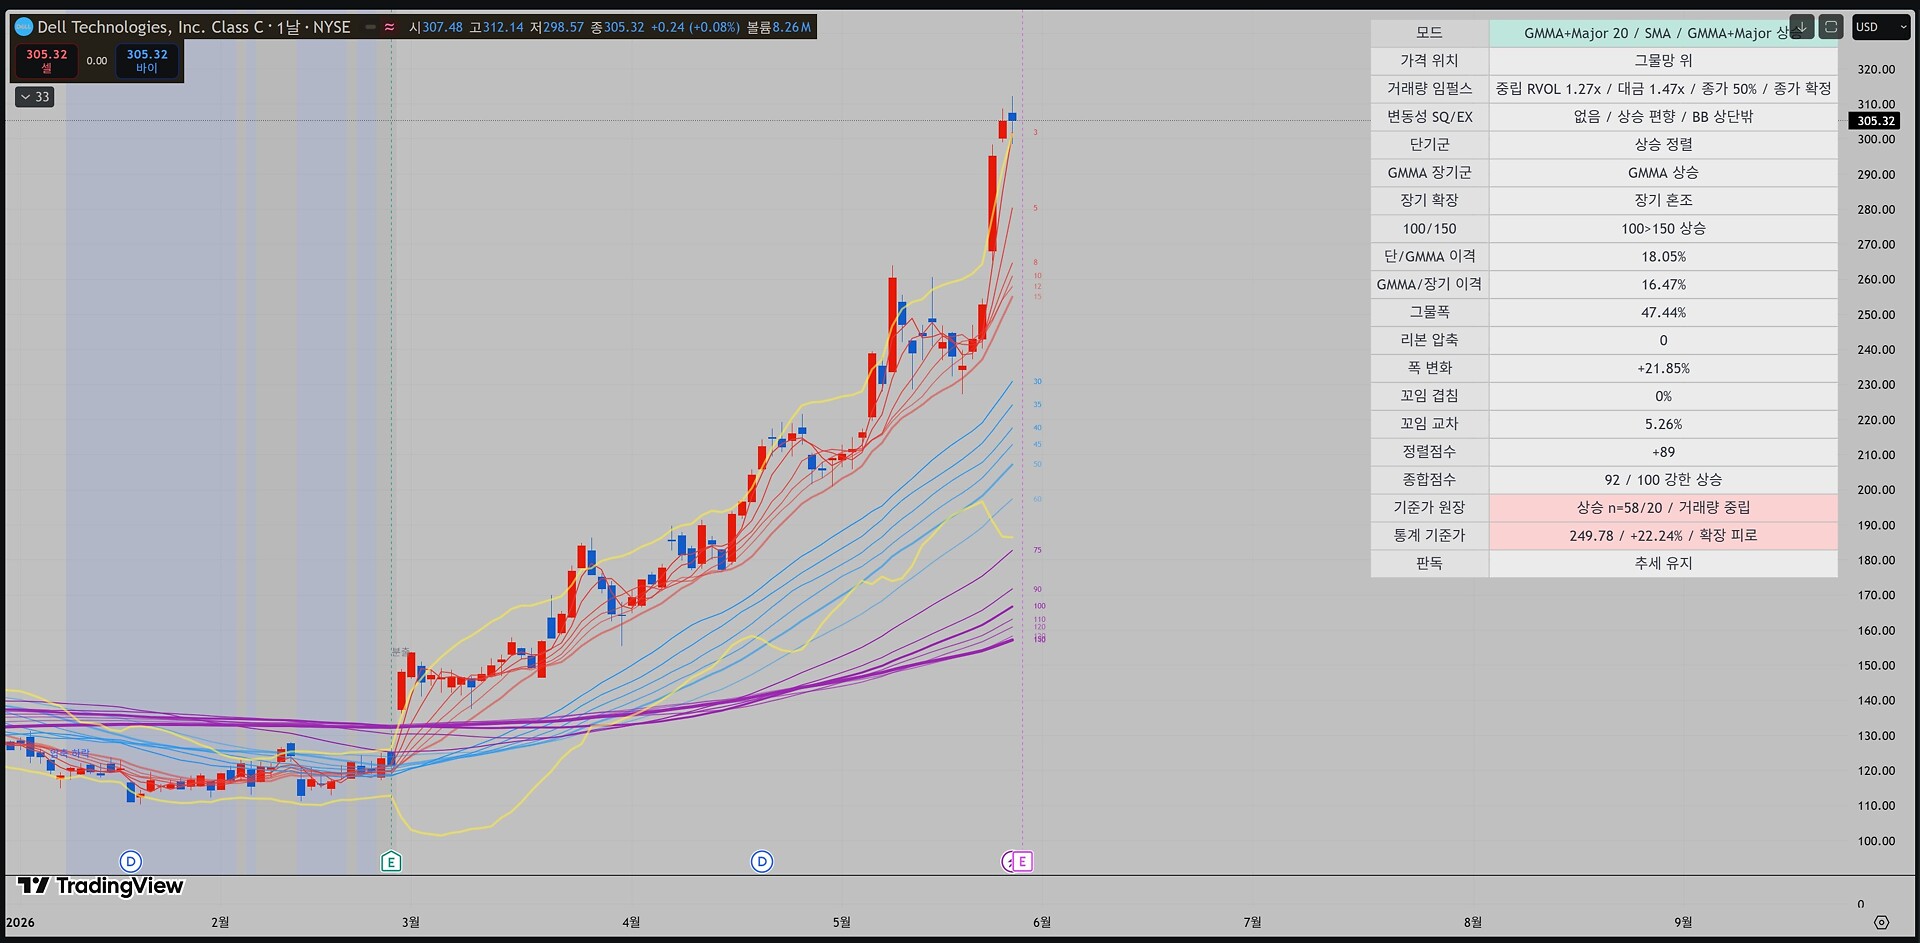
Task: Click the blue D dividend marker near February
Action: click(130, 862)
